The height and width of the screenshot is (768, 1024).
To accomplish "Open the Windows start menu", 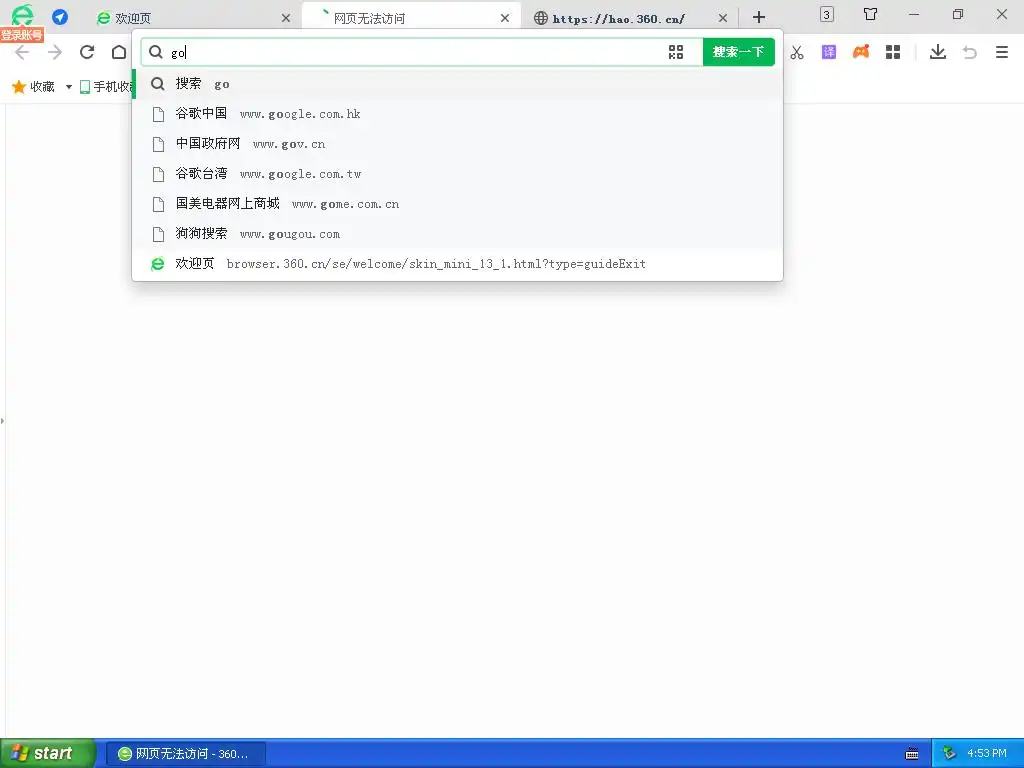I will tap(47, 753).
